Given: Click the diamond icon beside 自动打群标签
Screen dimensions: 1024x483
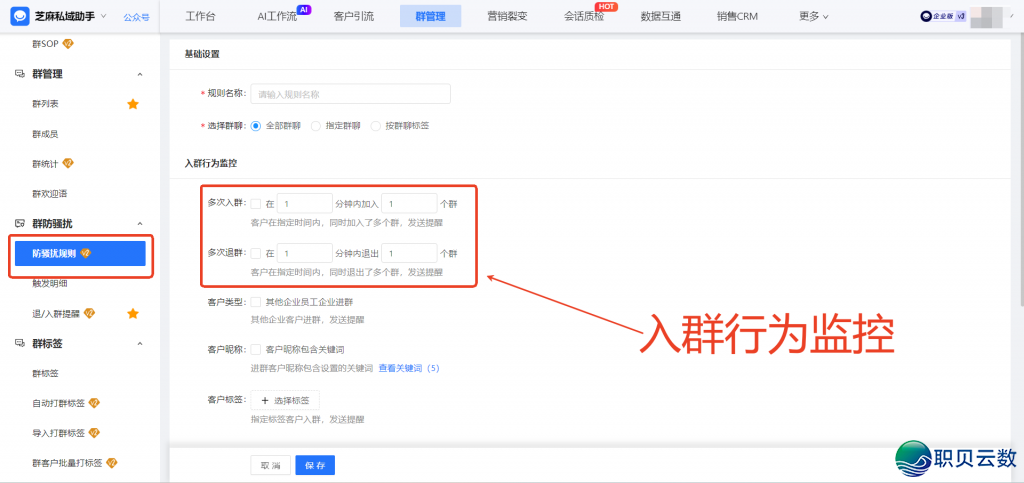Looking at the screenshot, I should [x=95, y=403].
